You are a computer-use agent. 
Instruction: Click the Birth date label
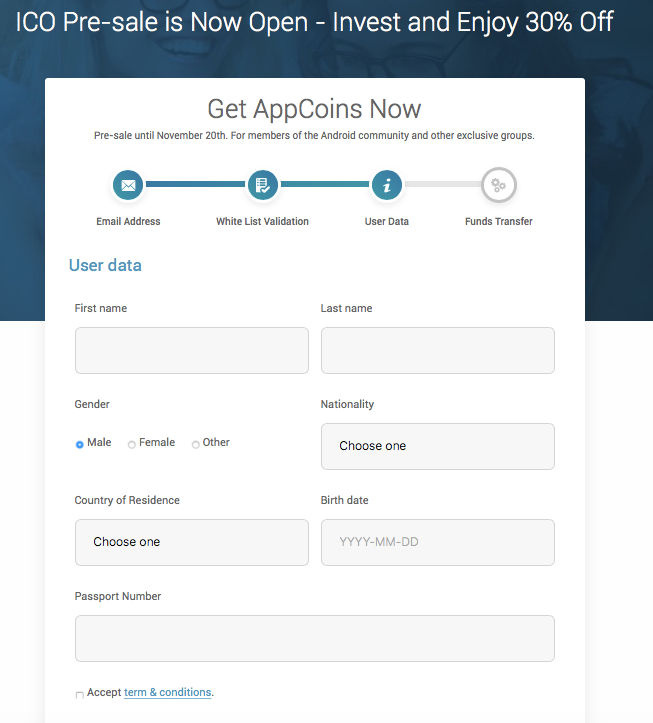click(344, 500)
